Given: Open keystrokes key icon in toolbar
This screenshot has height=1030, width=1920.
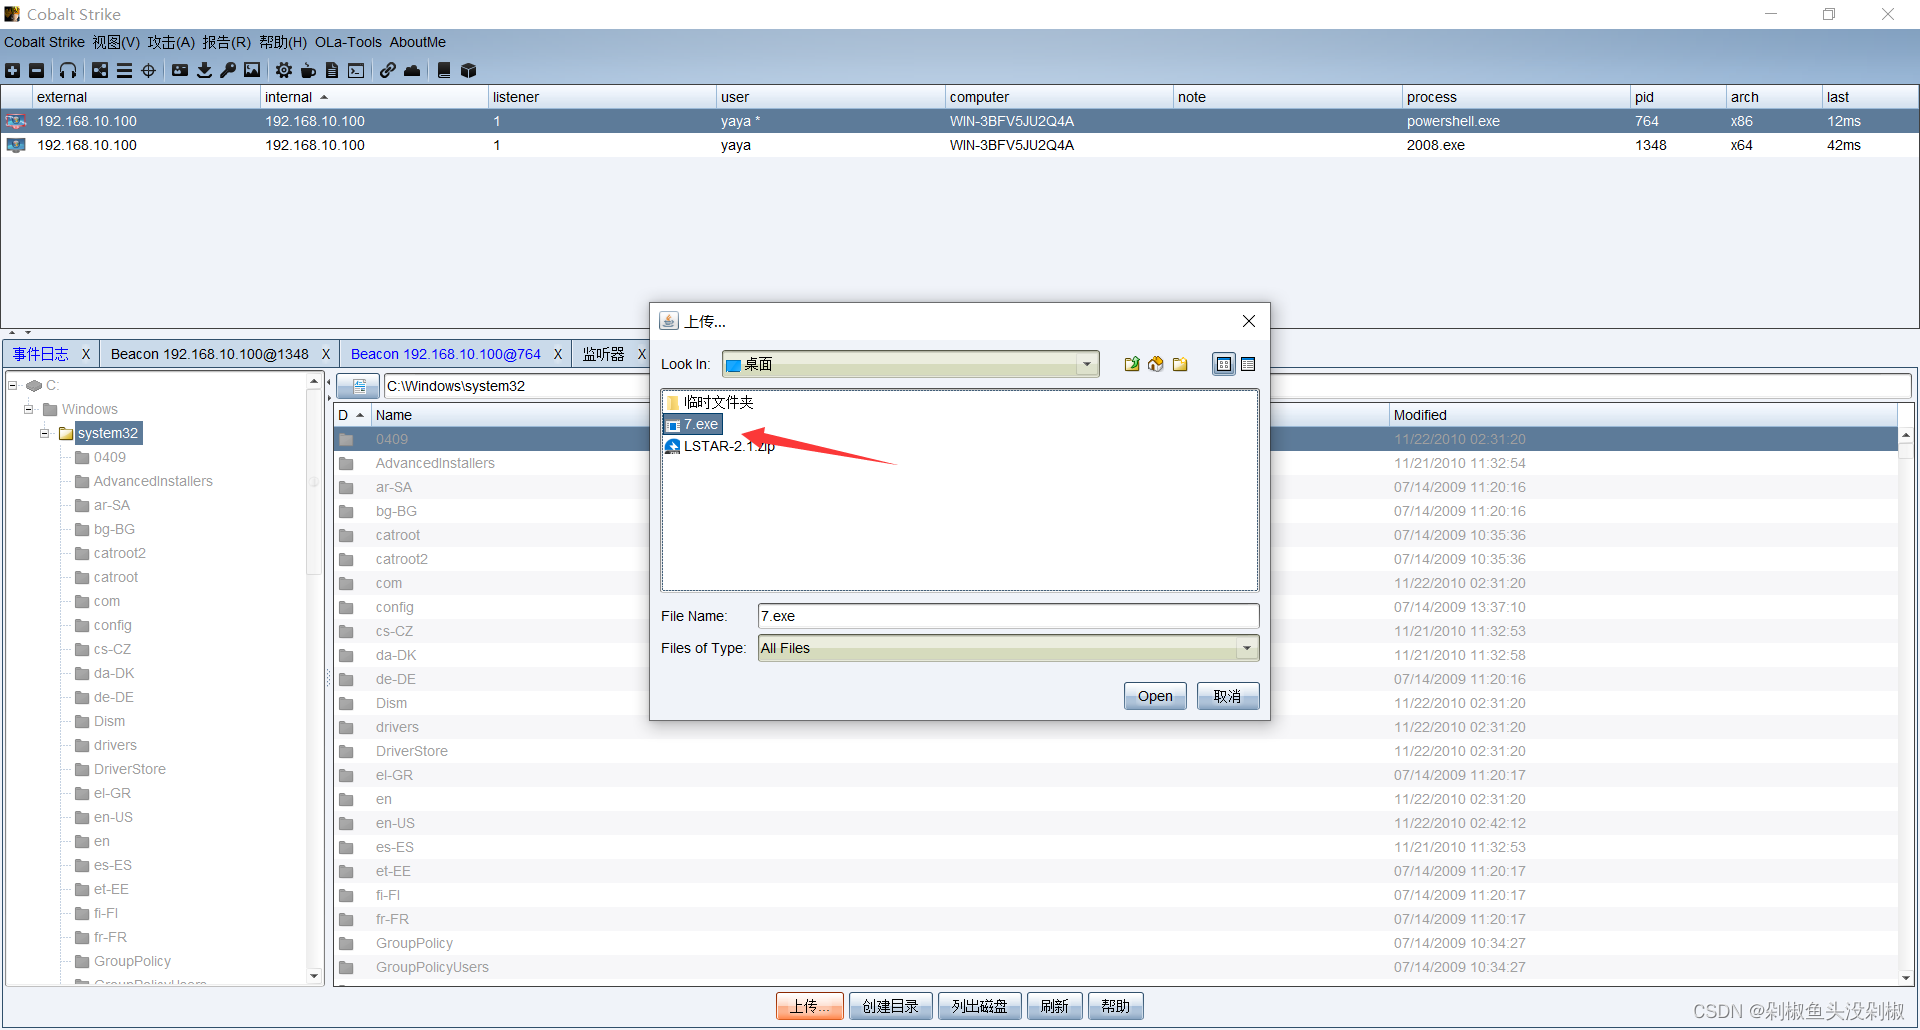Looking at the screenshot, I should (x=228, y=70).
